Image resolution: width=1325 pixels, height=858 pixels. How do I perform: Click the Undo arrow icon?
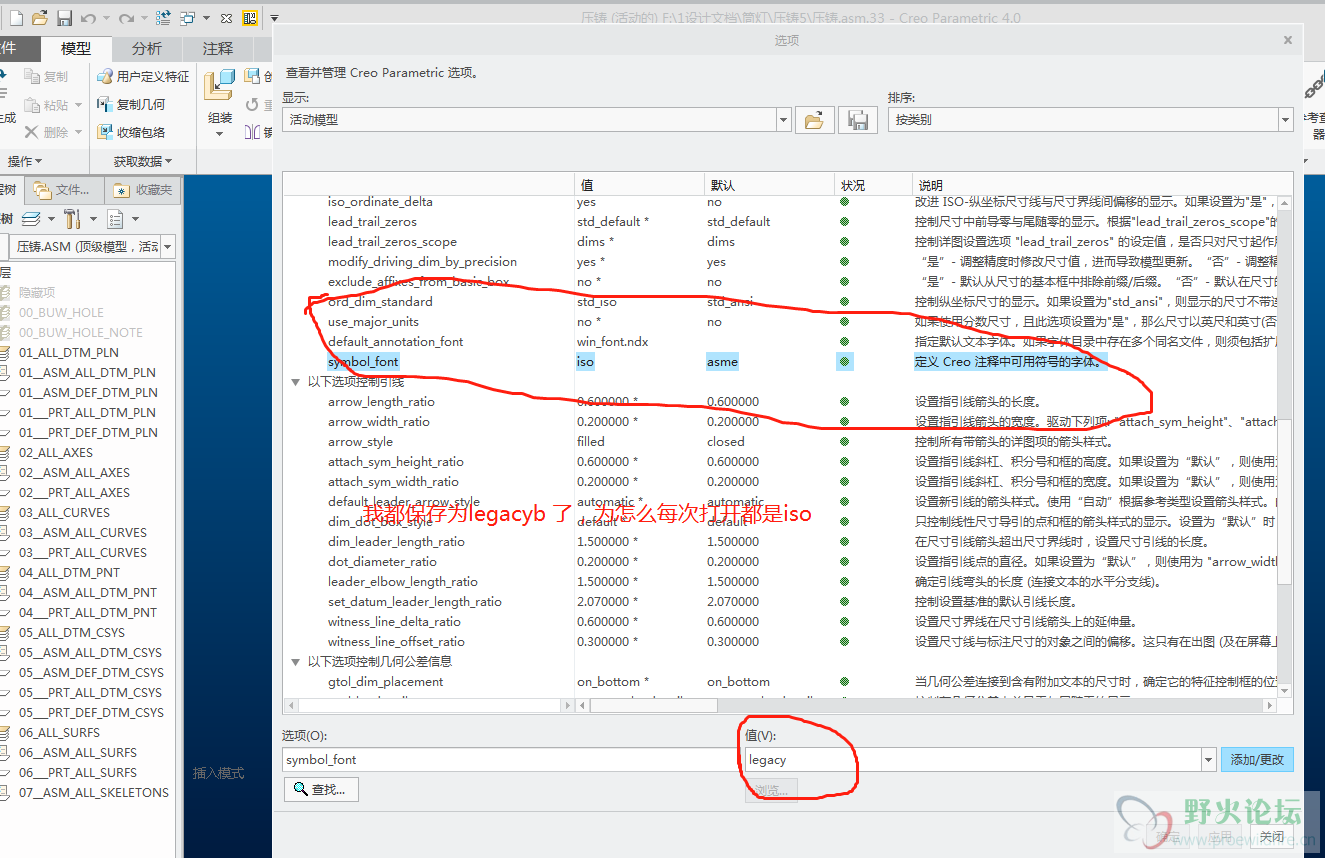[87, 18]
